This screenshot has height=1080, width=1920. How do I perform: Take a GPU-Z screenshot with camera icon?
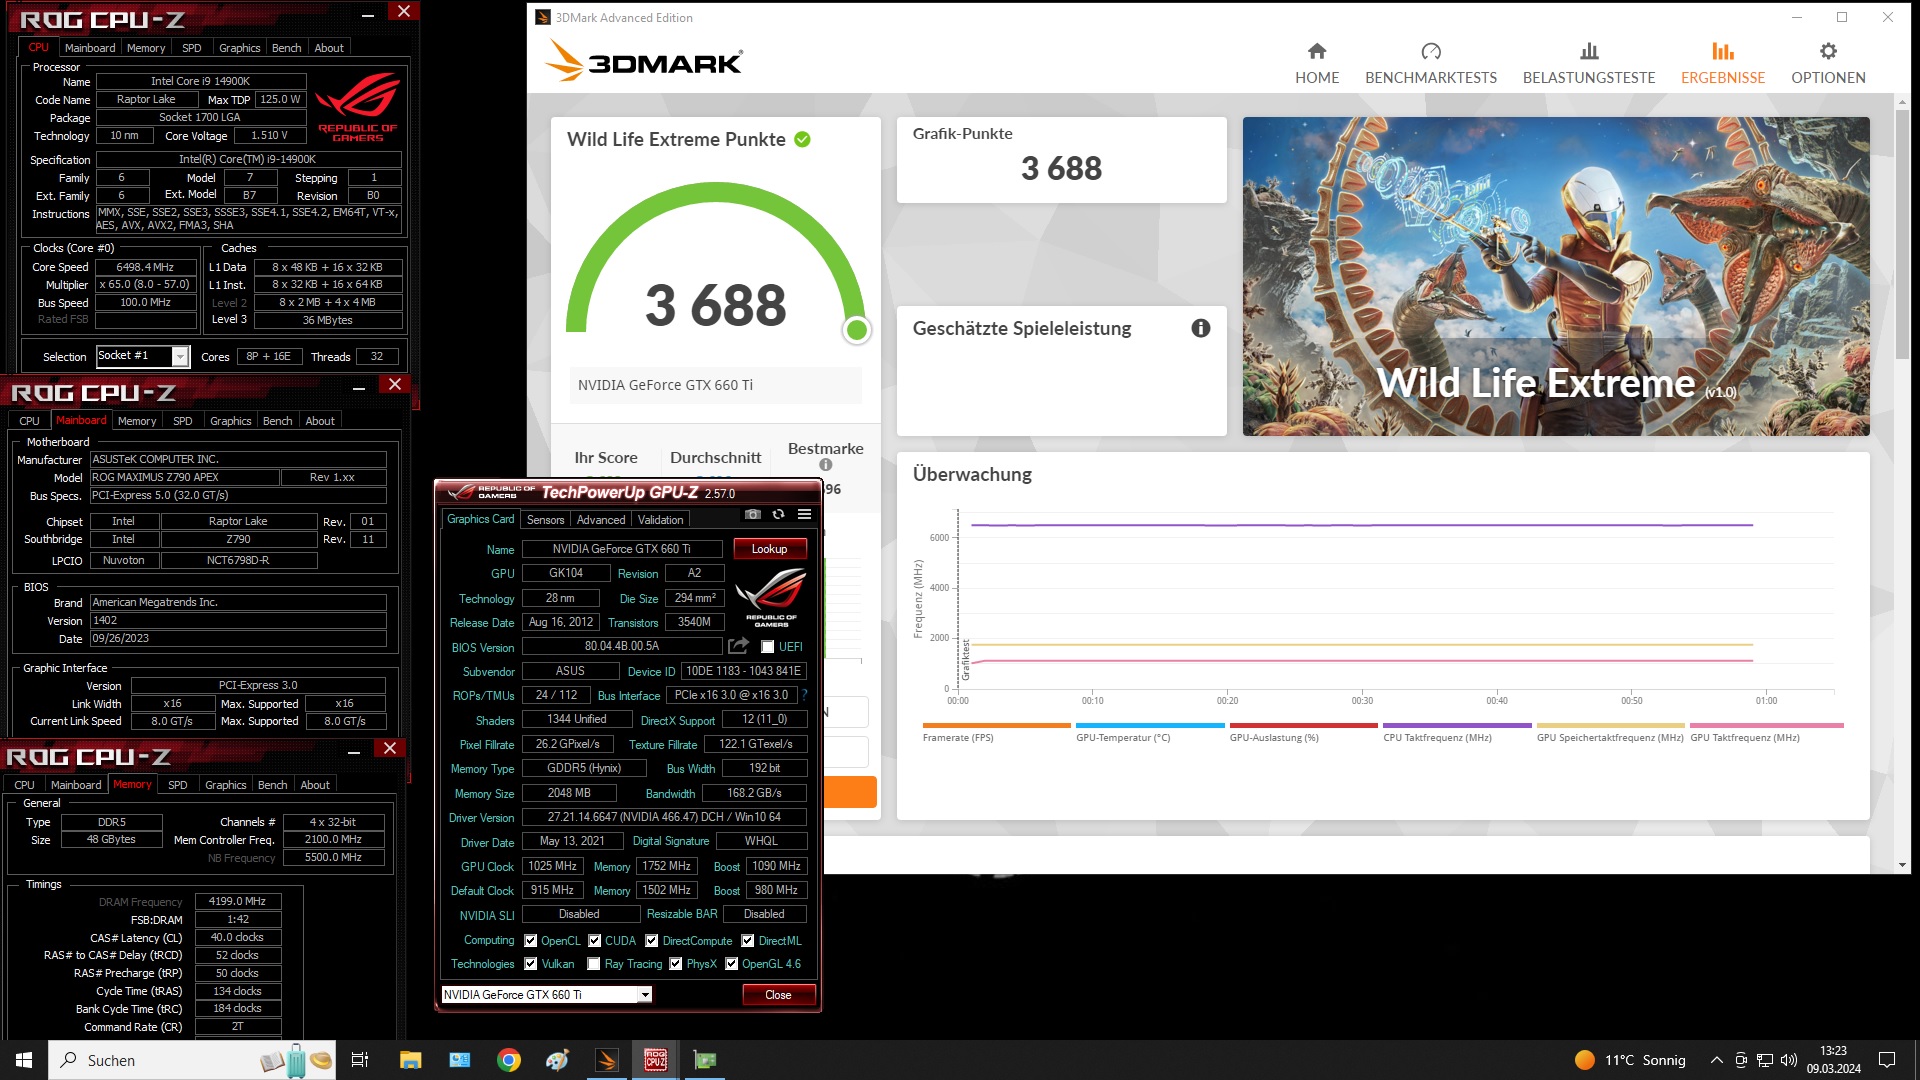[x=753, y=514]
